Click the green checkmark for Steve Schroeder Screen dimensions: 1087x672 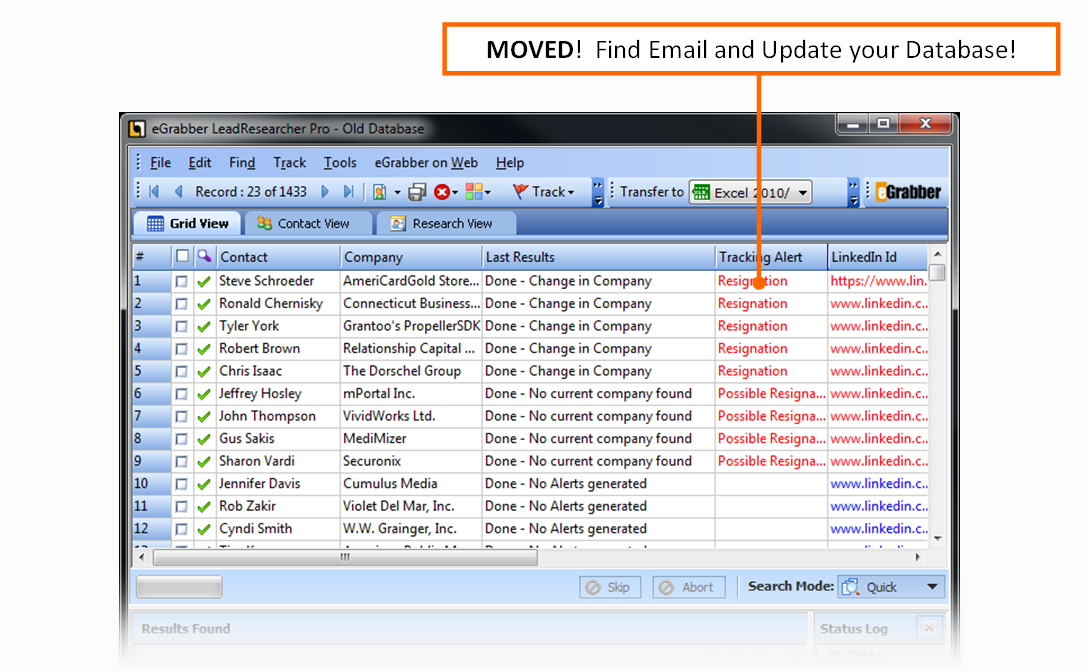[204, 282]
